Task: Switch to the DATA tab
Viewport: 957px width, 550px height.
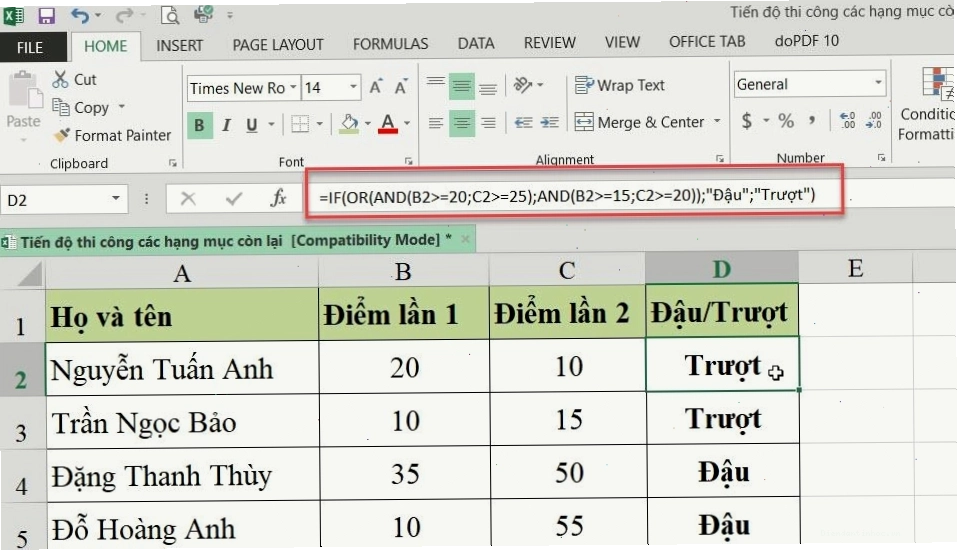Action: pyautogui.click(x=476, y=43)
